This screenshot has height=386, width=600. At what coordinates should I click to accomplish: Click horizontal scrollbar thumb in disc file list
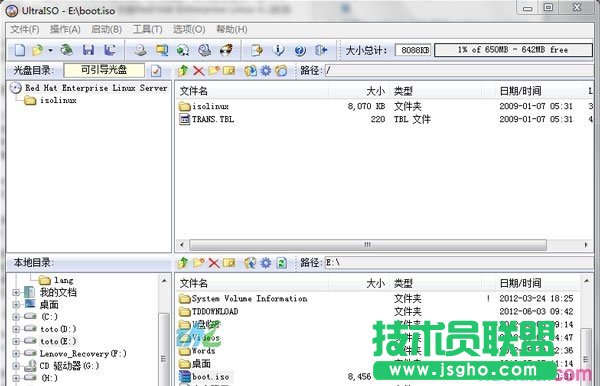(368, 244)
